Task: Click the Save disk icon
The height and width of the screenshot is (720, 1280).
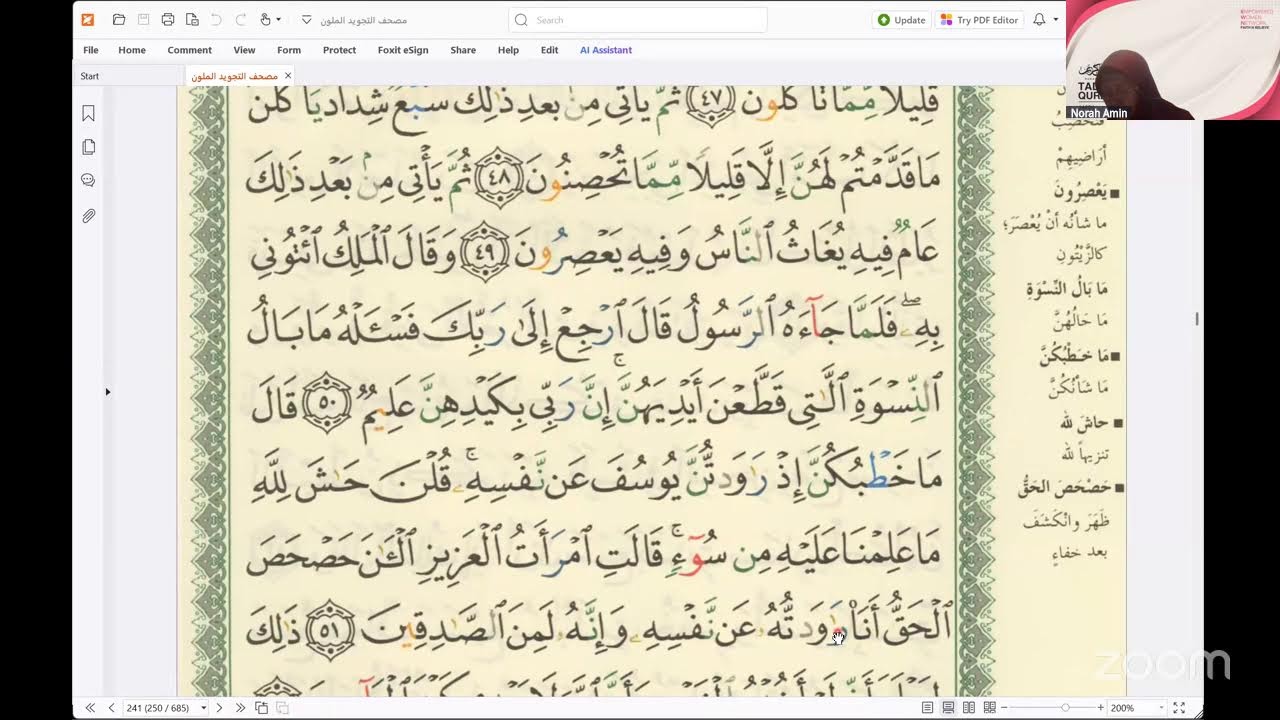Action: click(143, 20)
